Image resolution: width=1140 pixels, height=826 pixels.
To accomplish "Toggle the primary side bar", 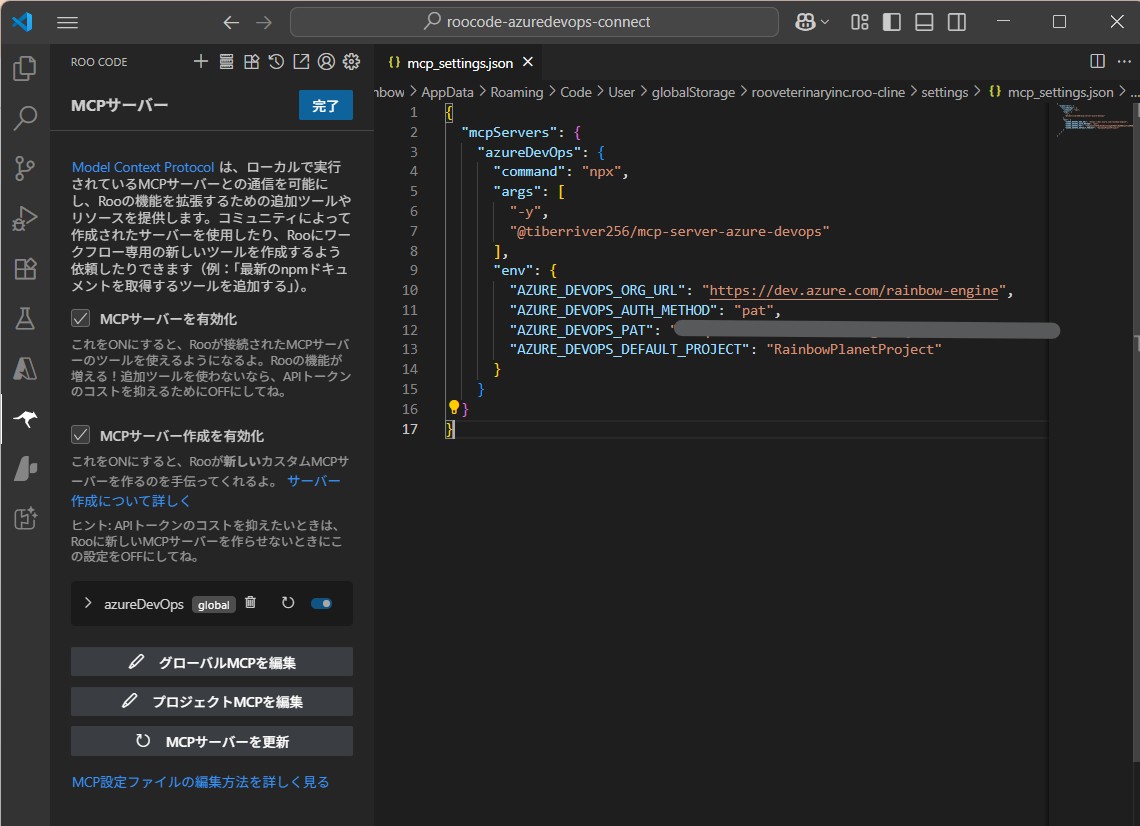I will point(891,23).
